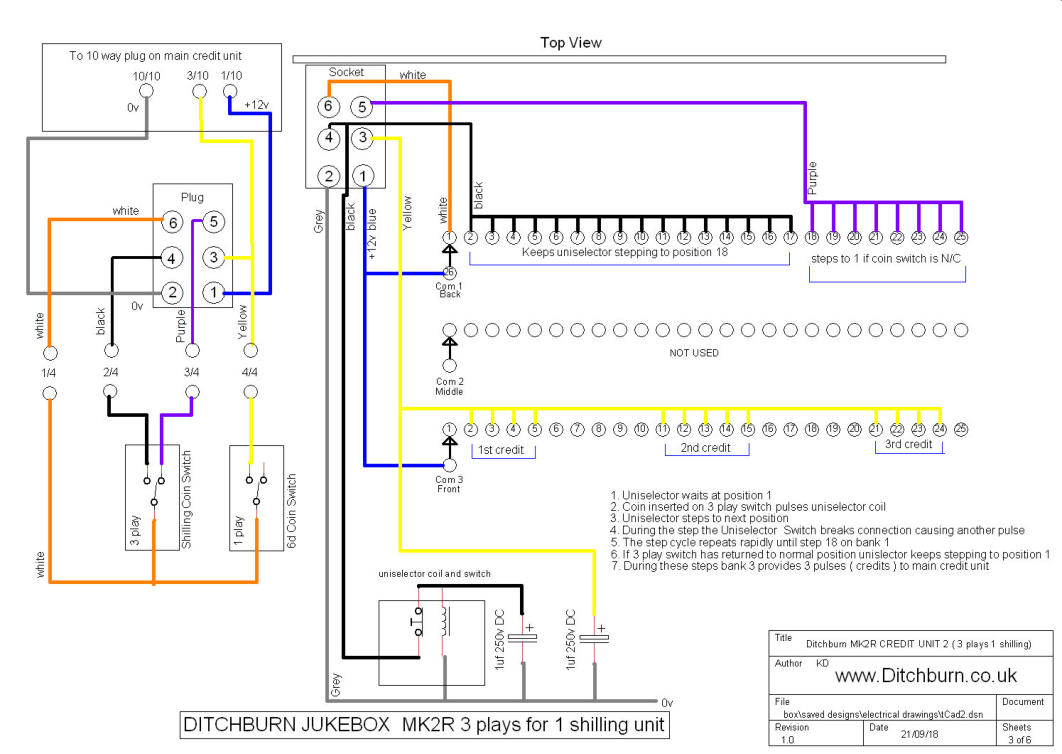The image size is (1062, 754).
Task: Click the "Top View" heading
Action: [571, 43]
